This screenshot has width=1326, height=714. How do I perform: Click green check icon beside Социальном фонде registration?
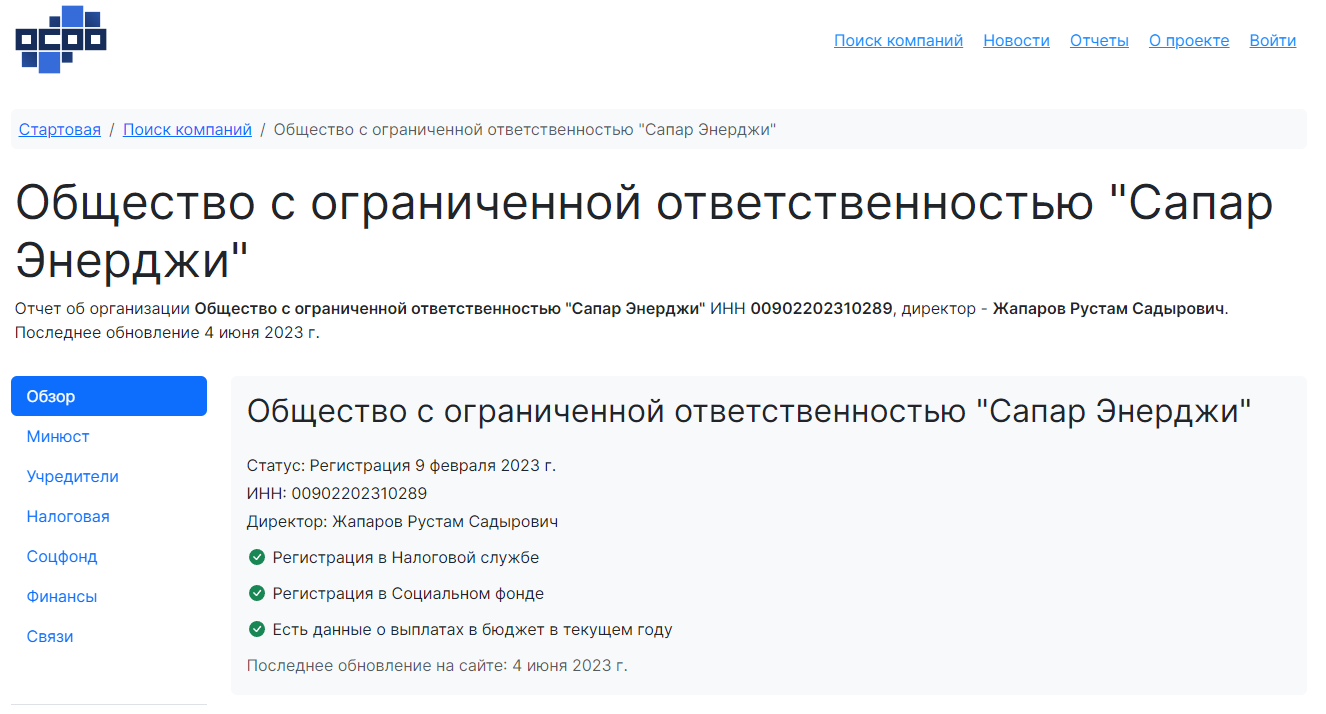[x=256, y=593]
